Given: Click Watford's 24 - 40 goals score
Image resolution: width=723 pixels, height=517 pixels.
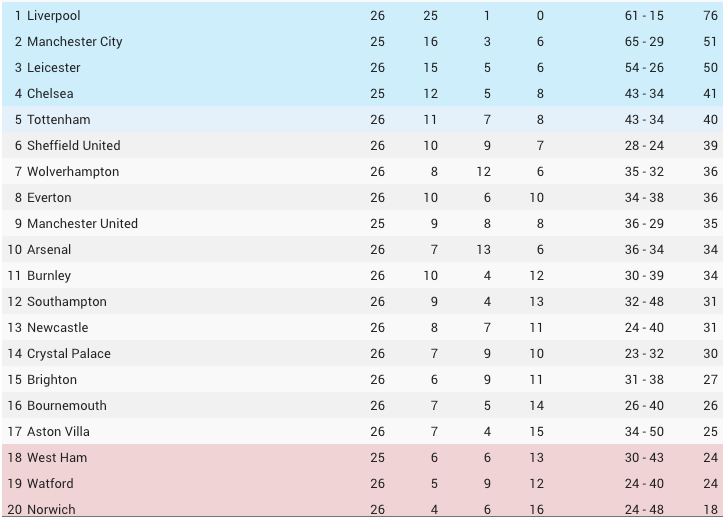Looking at the screenshot, I should click(643, 484).
